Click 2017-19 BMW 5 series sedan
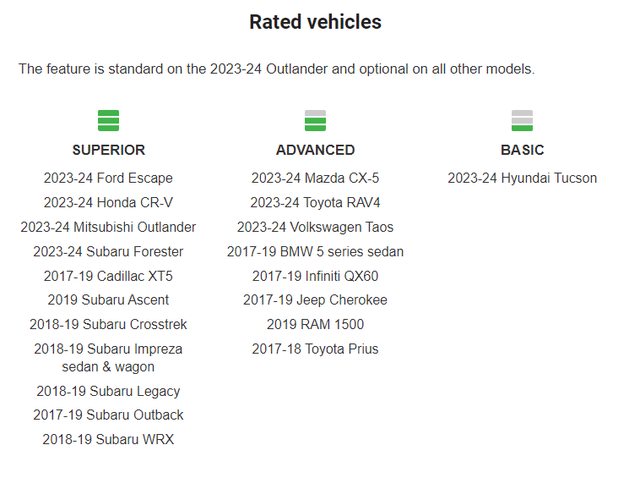The image size is (640, 489). tap(315, 251)
